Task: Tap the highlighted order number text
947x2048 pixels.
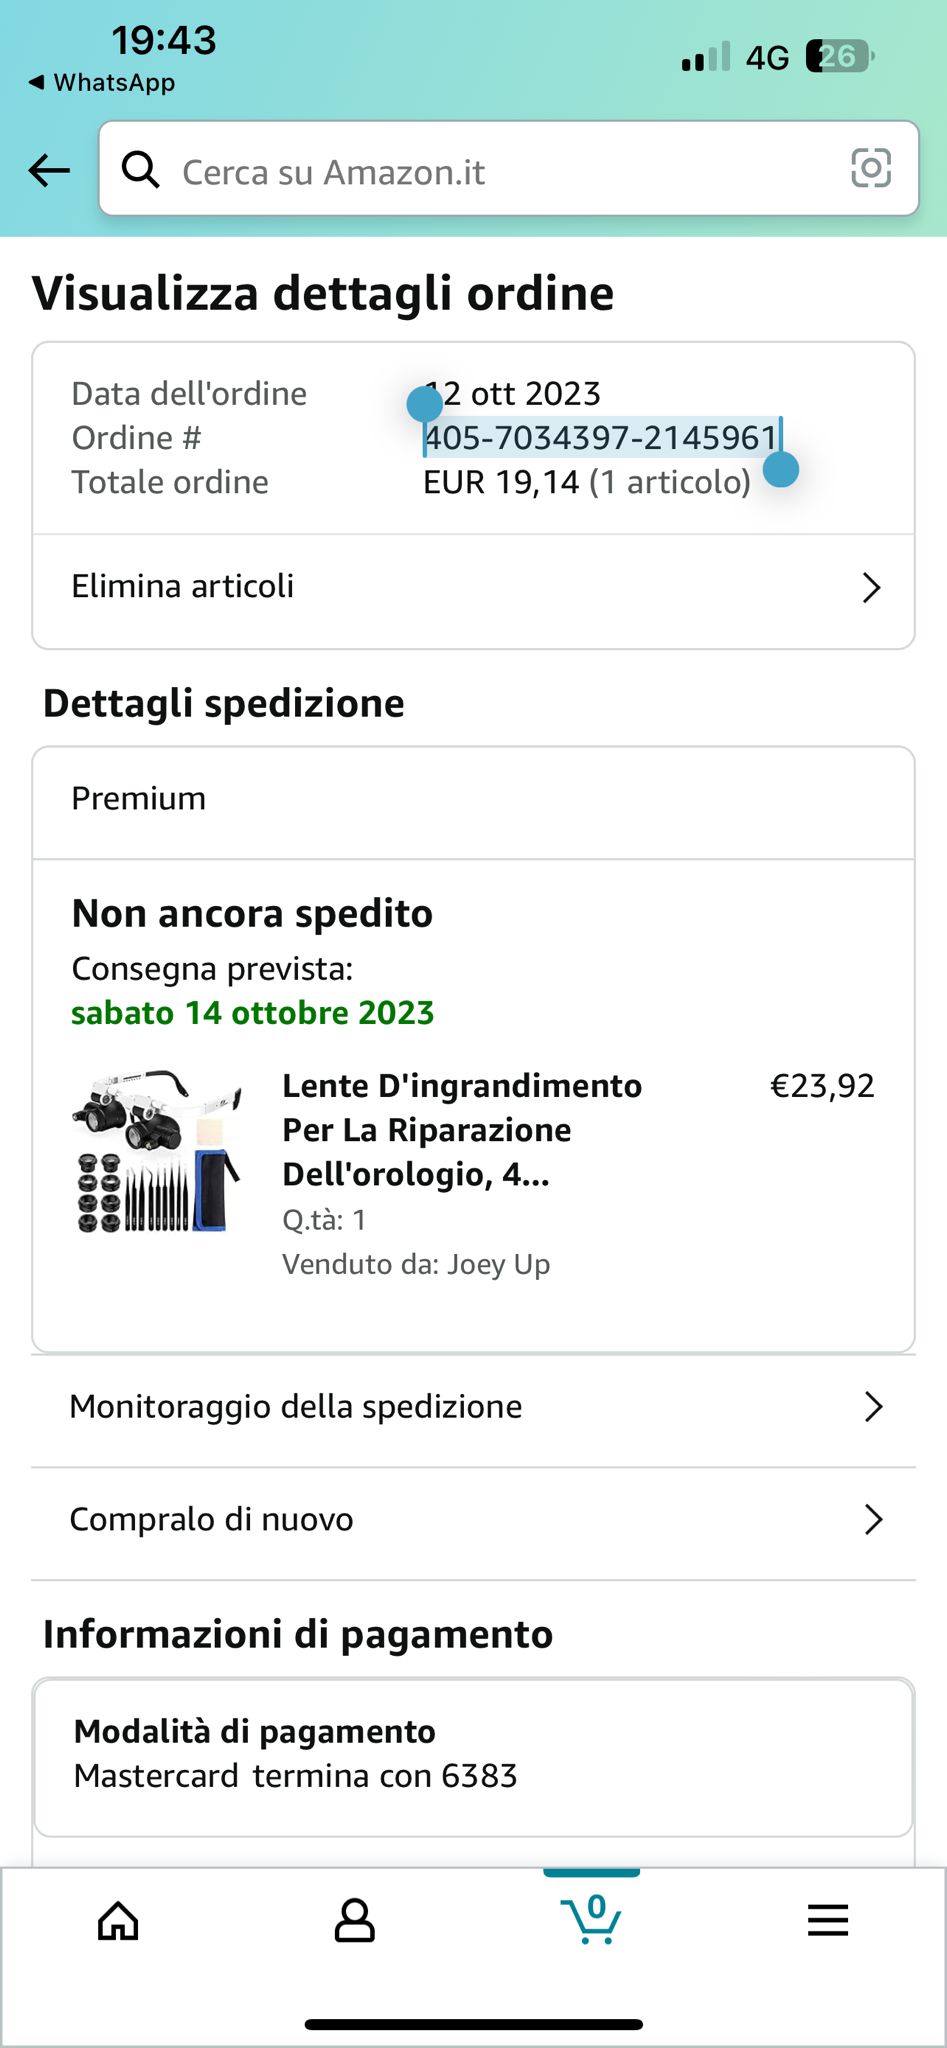Action: coord(600,438)
